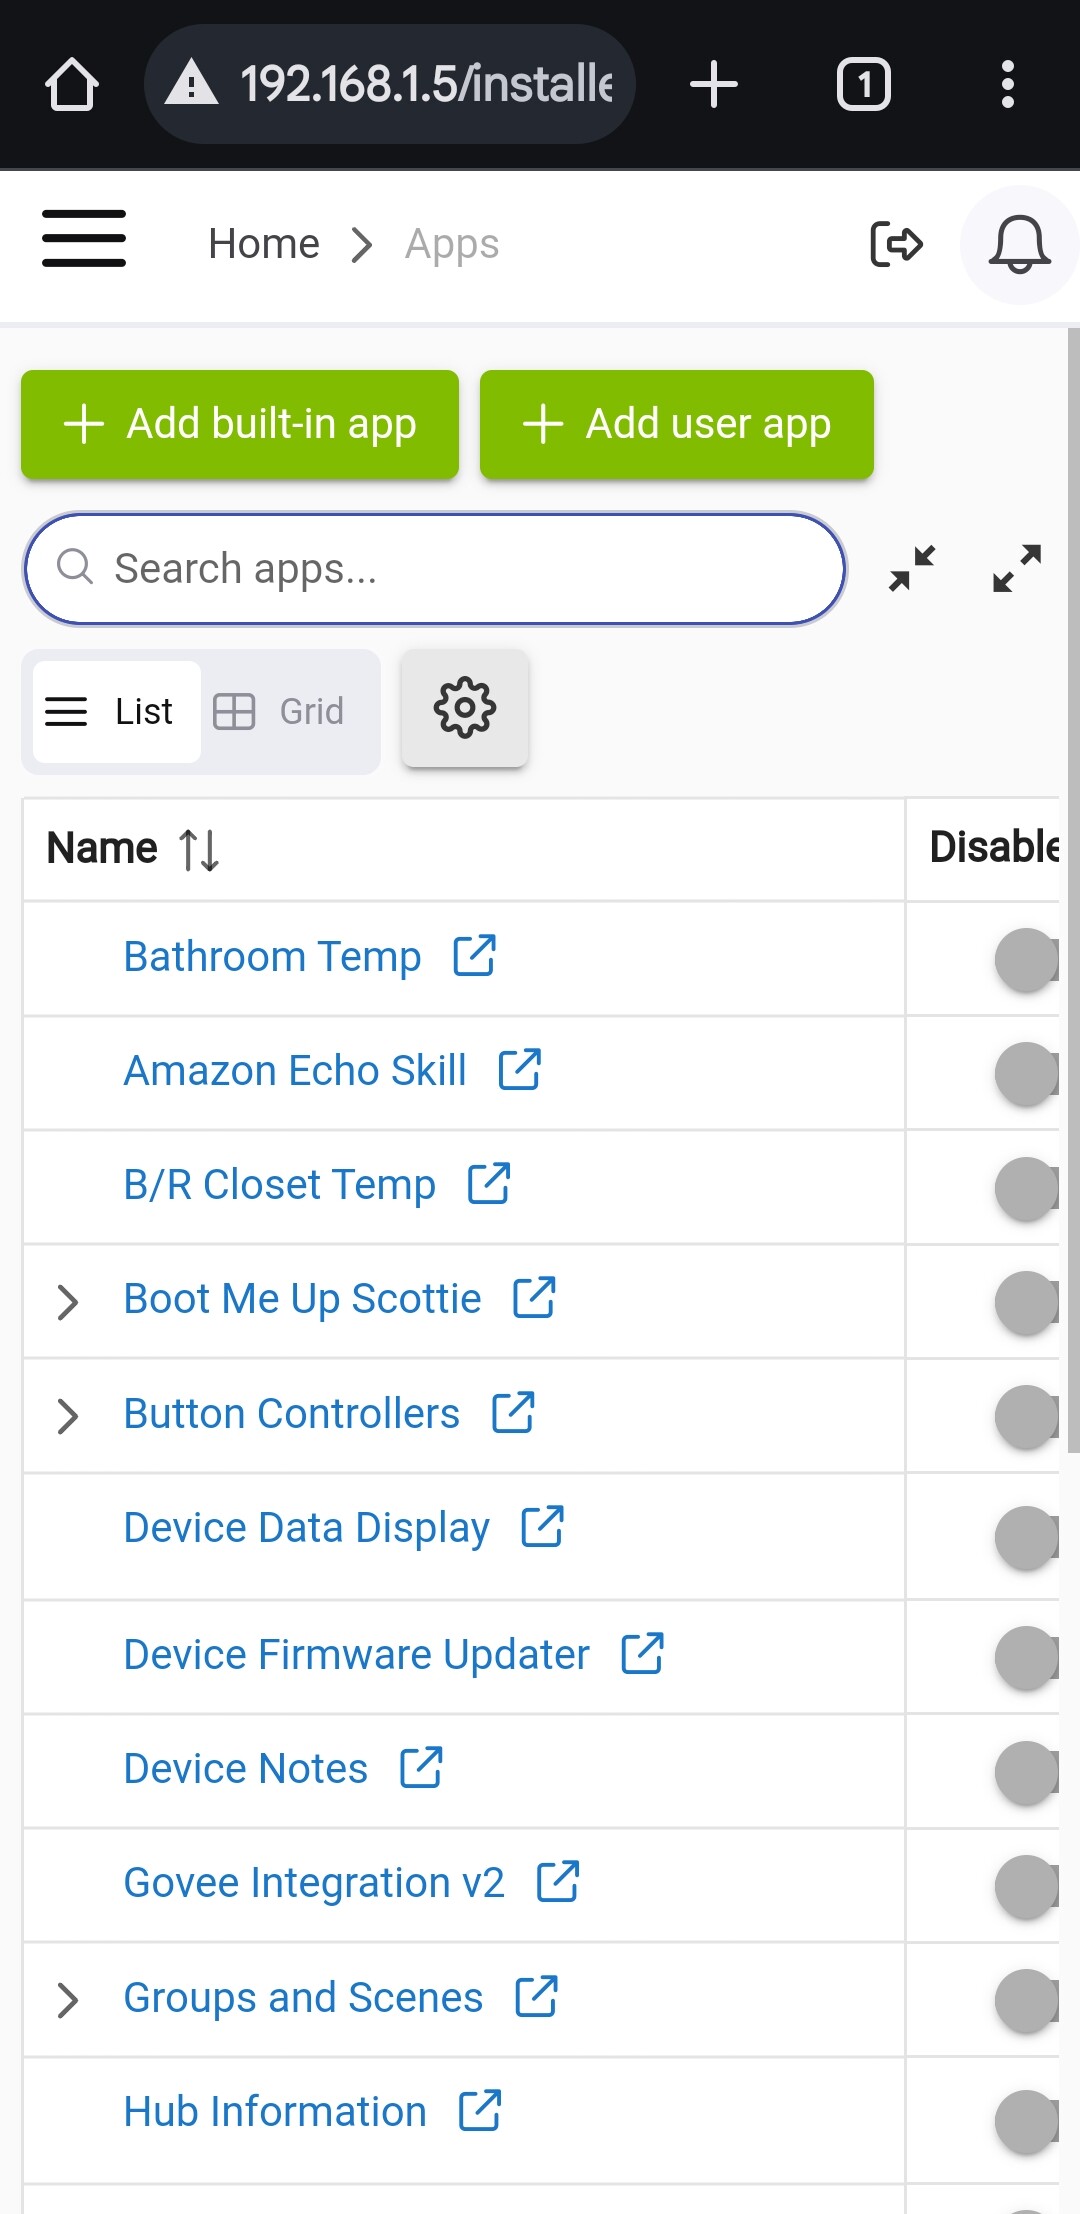Toggle disable switch for Bathroom Temp

[1028, 960]
